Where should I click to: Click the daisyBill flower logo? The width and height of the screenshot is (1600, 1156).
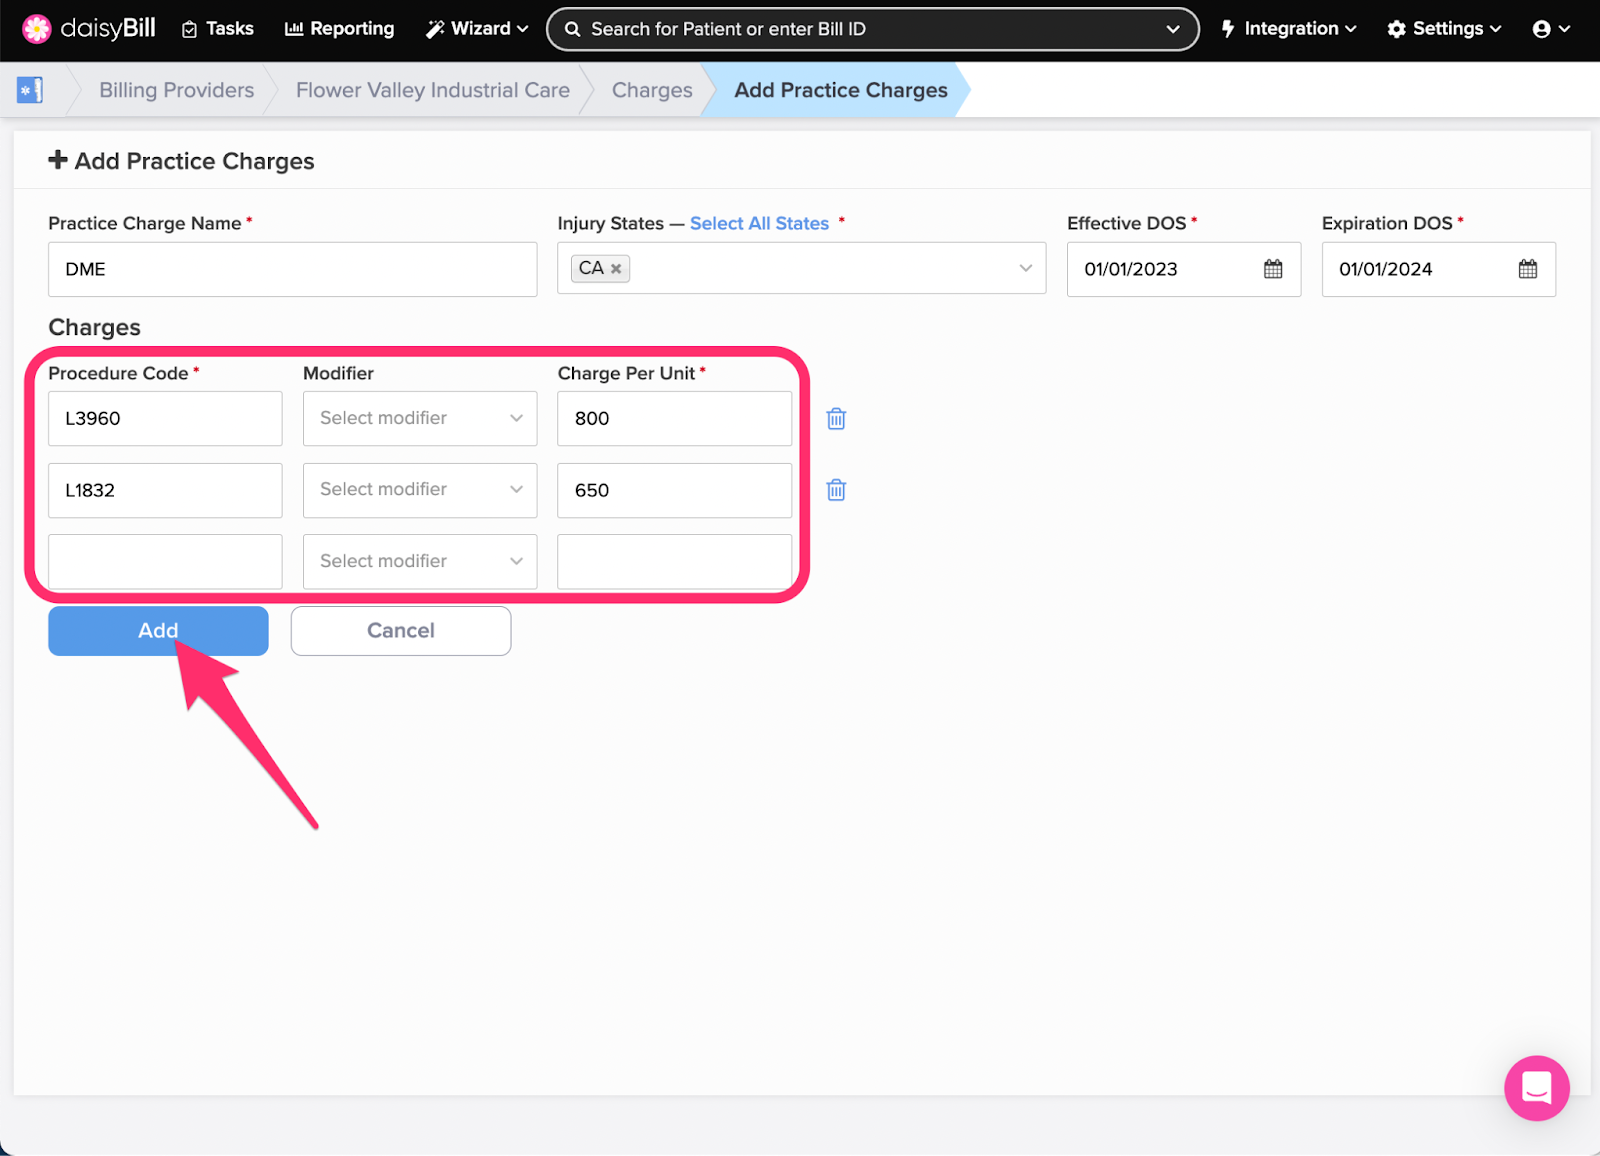(x=37, y=29)
